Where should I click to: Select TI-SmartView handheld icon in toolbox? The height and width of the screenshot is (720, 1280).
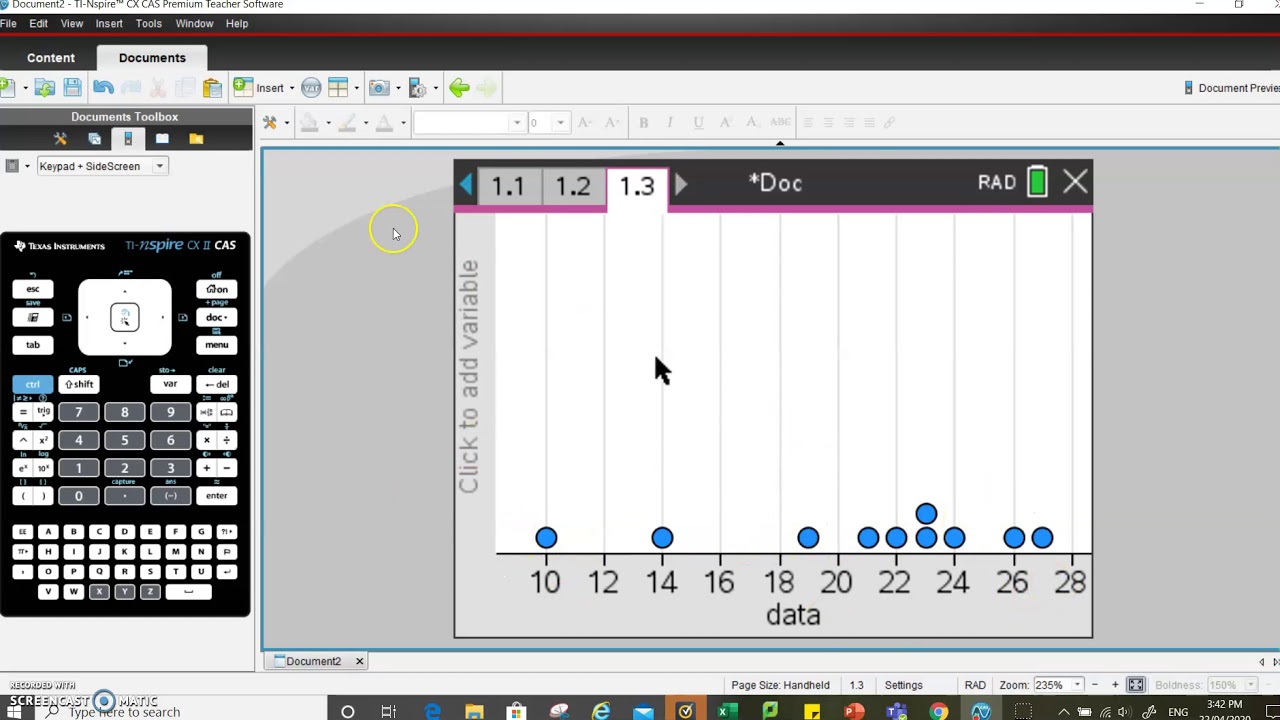tap(128, 139)
